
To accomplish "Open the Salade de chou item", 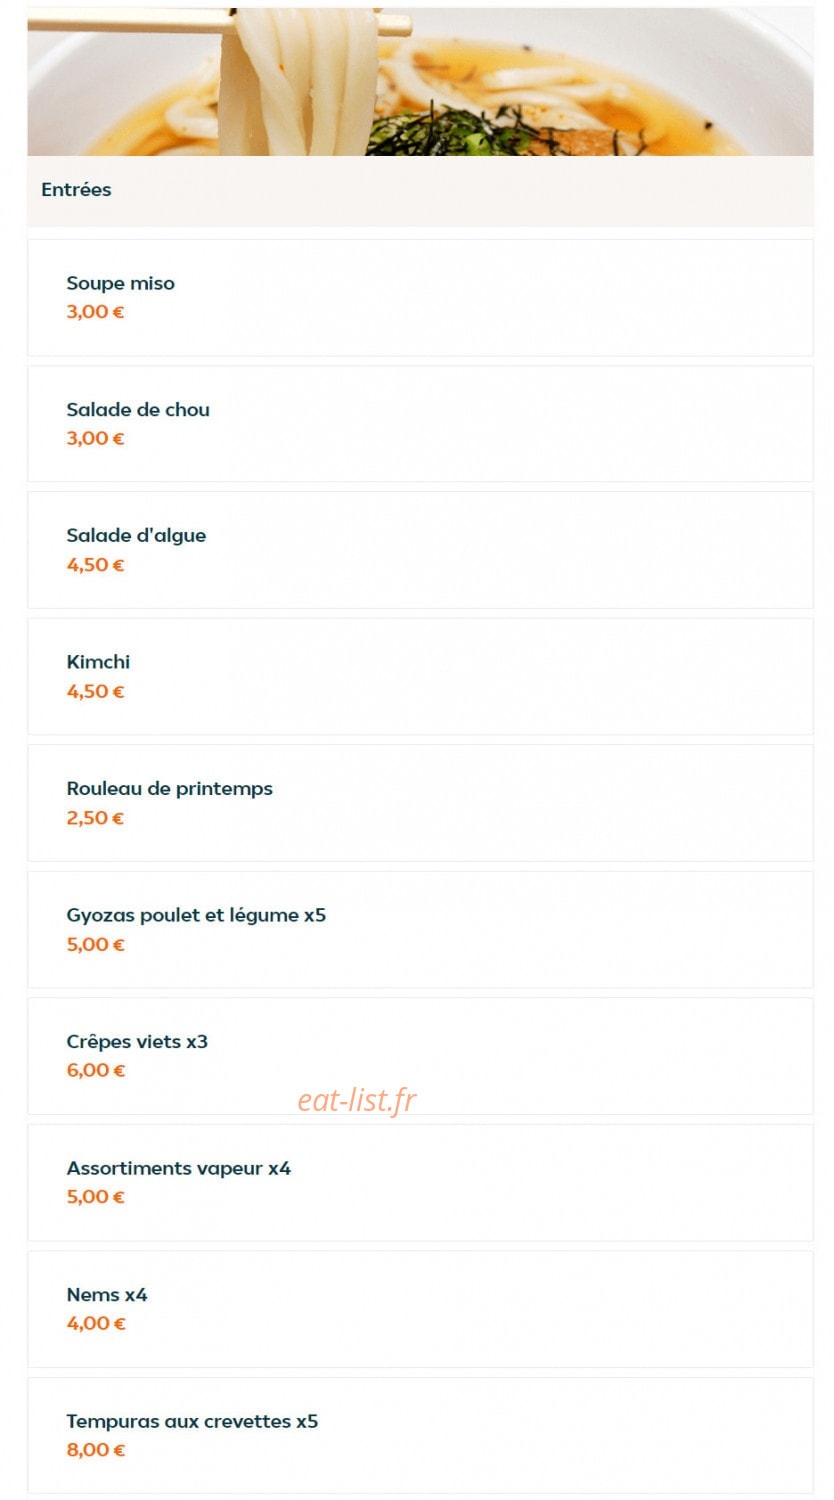I will [x=420, y=424].
